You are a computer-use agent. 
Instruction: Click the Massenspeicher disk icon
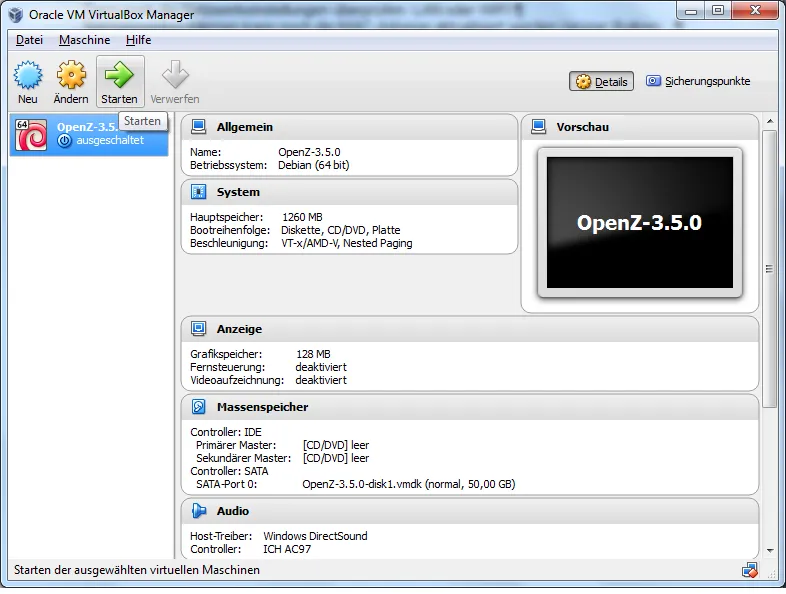click(199, 407)
